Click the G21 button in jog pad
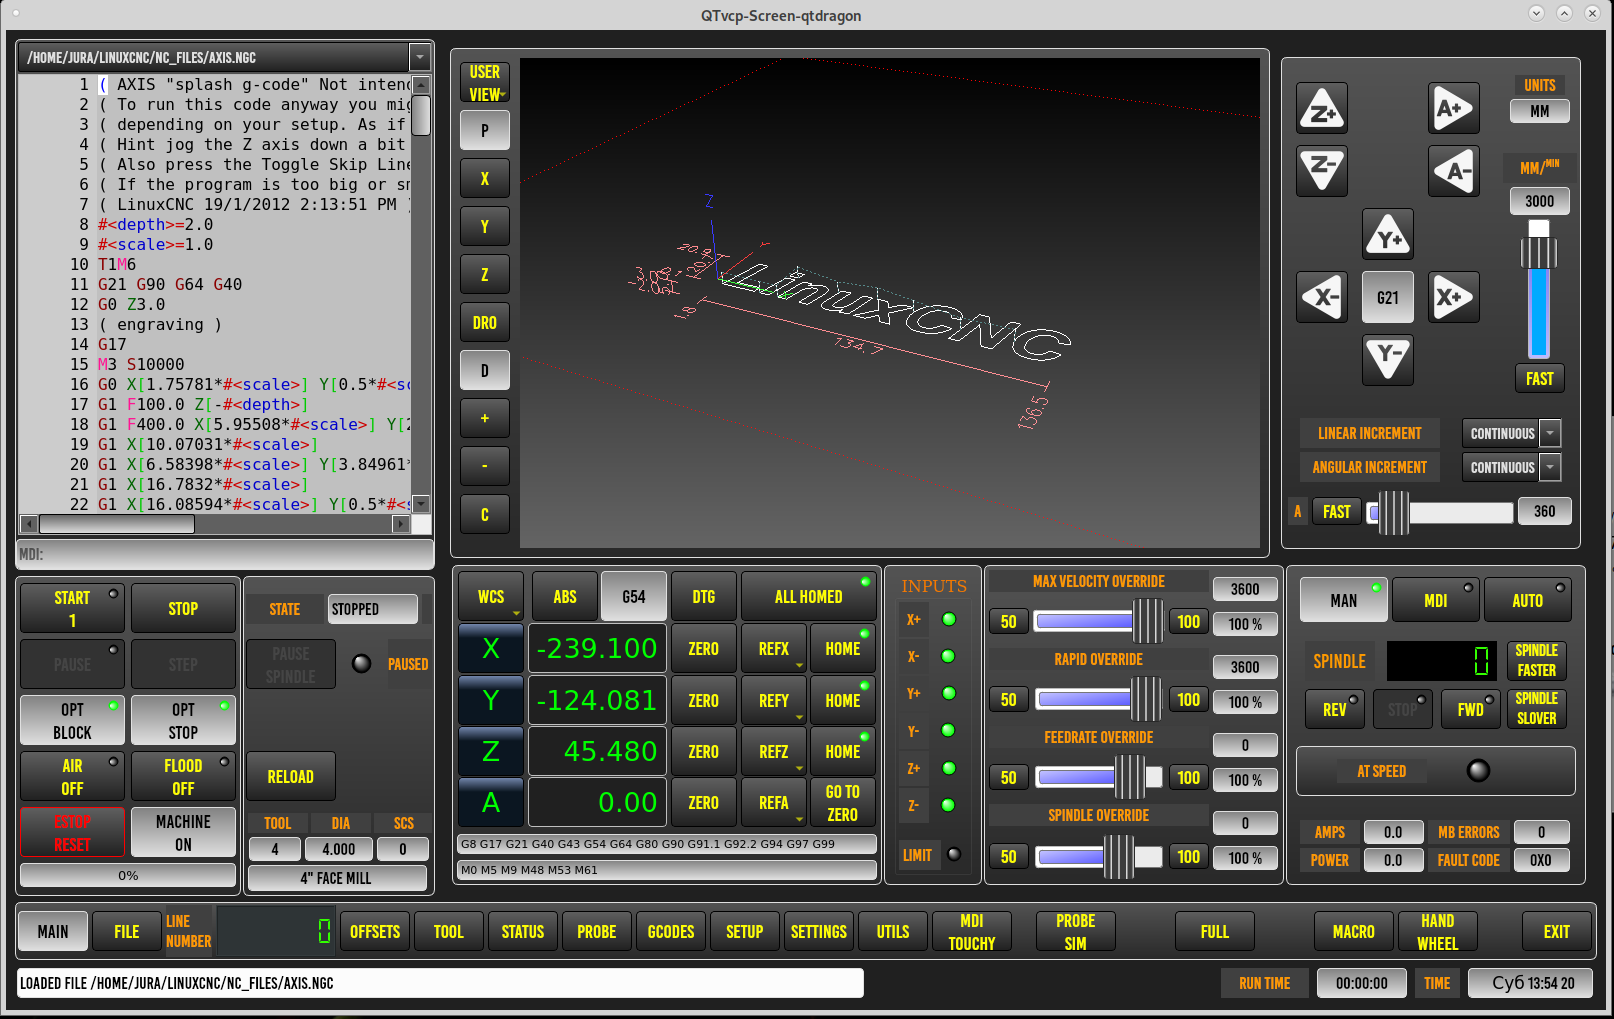The image size is (1614, 1019). pyautogui.click(x=1388, y=297)
